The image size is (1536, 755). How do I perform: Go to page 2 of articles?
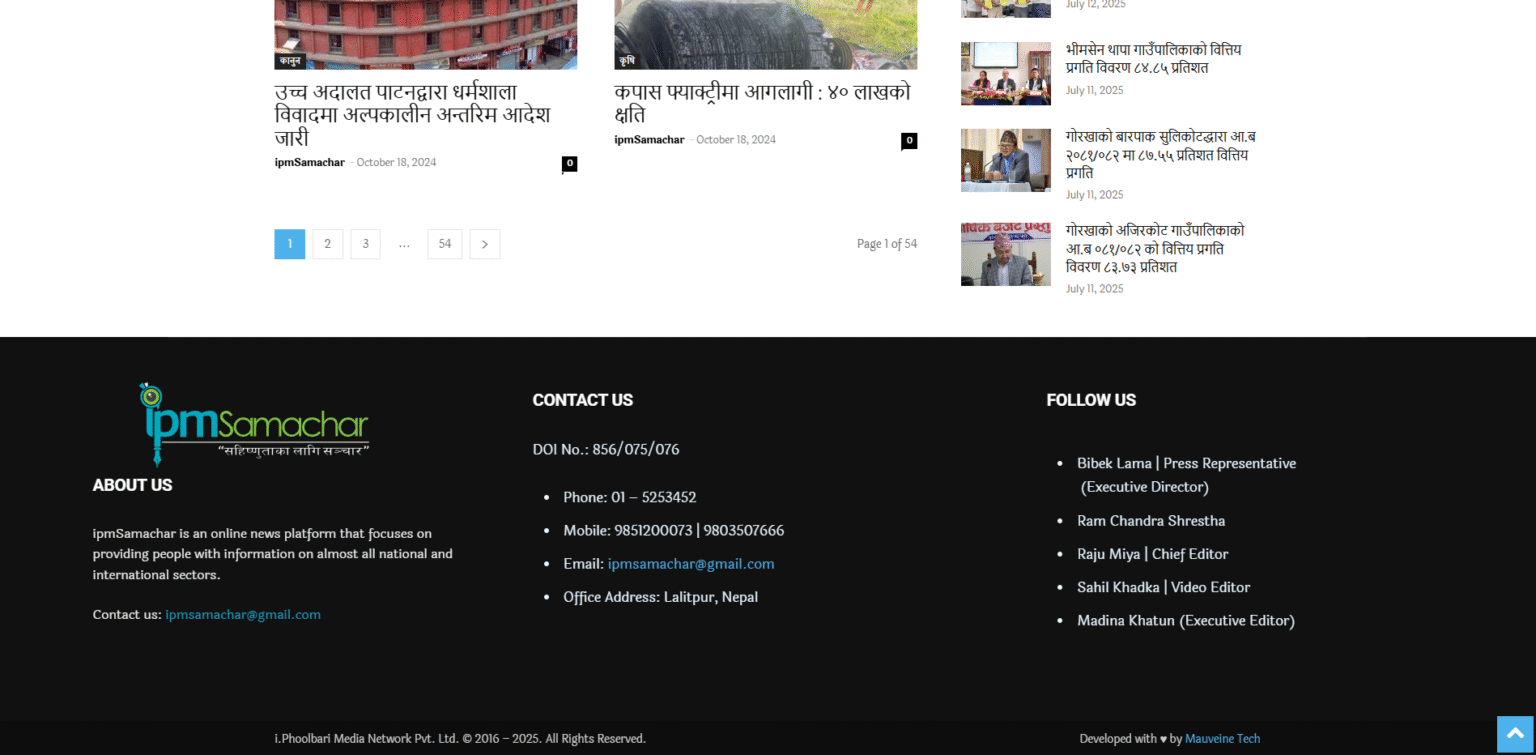tap(328, 244)
